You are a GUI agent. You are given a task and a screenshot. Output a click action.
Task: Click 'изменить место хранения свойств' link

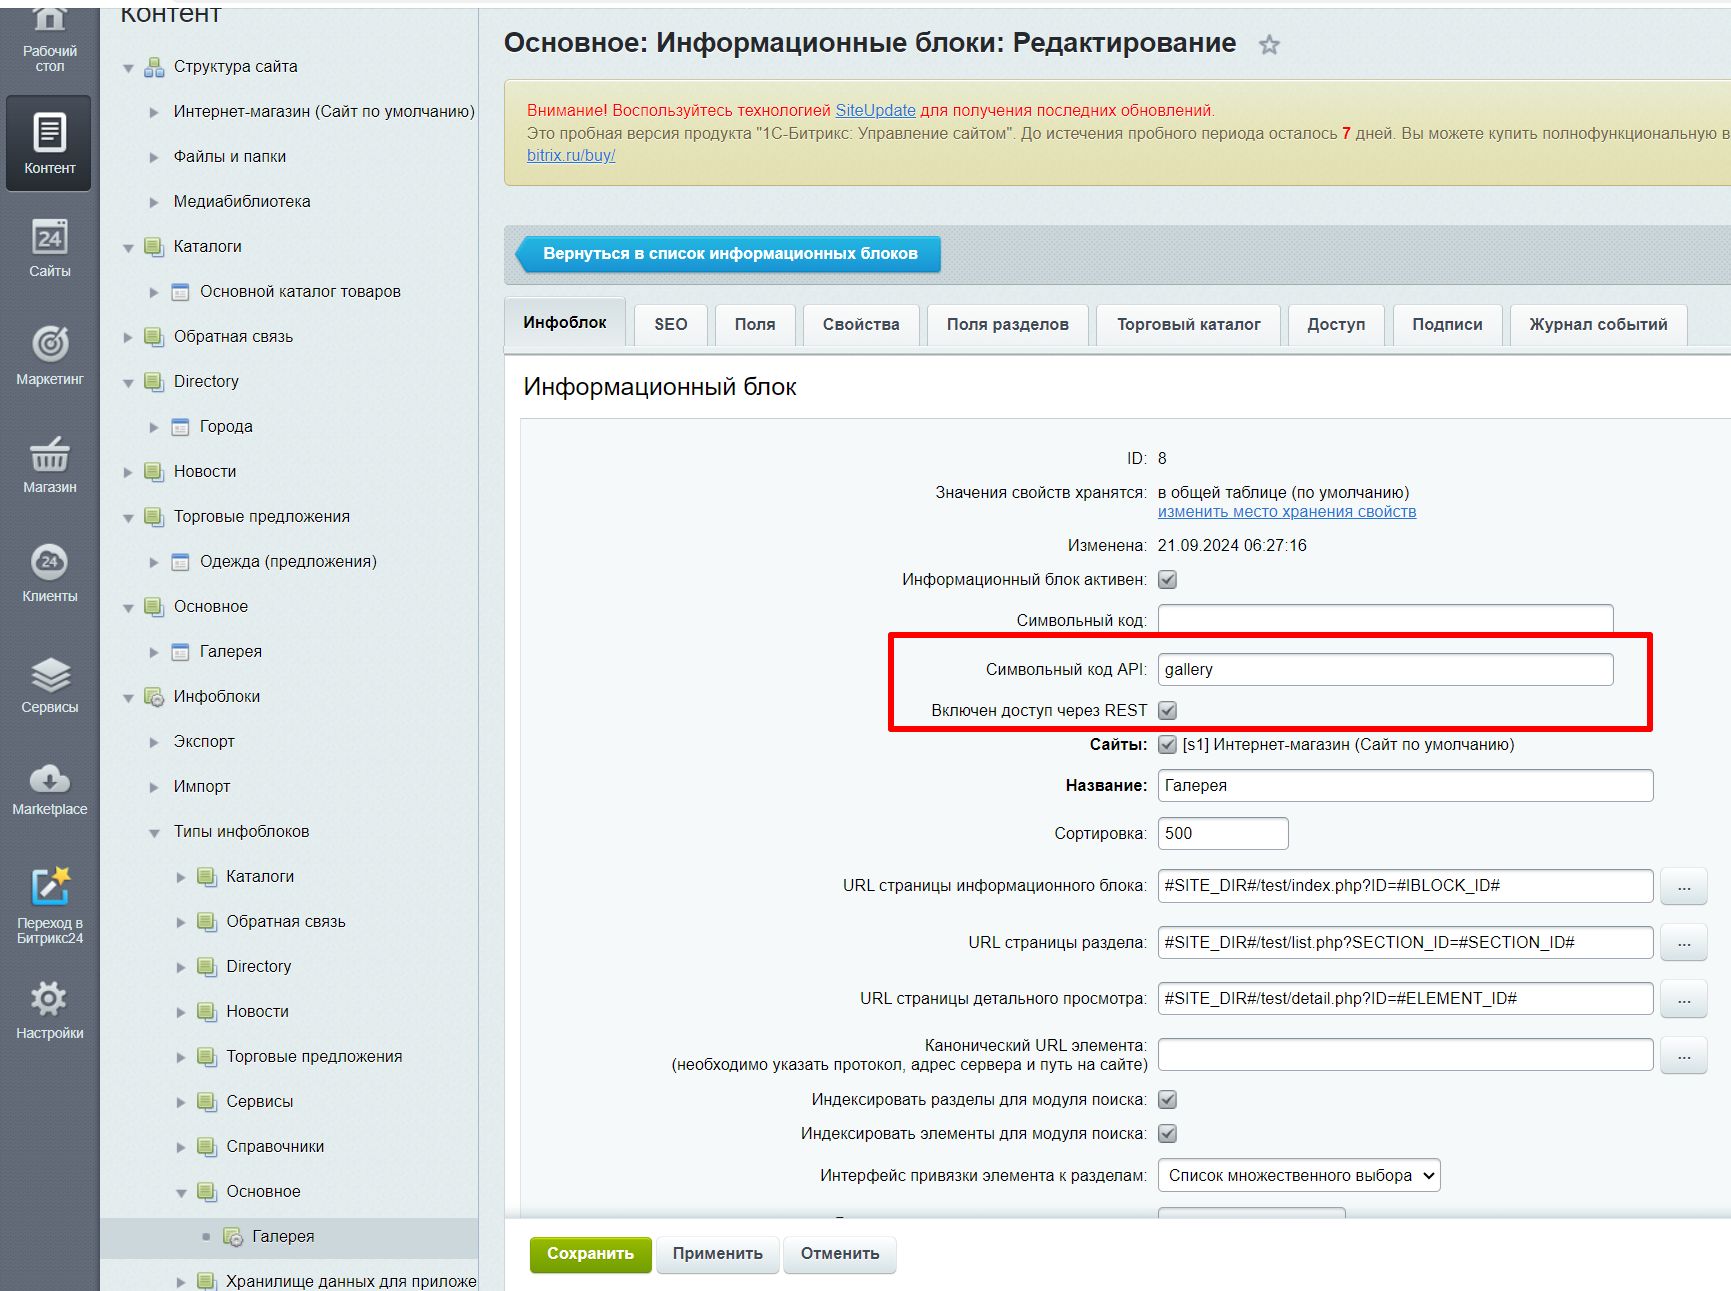[1286, 512]
